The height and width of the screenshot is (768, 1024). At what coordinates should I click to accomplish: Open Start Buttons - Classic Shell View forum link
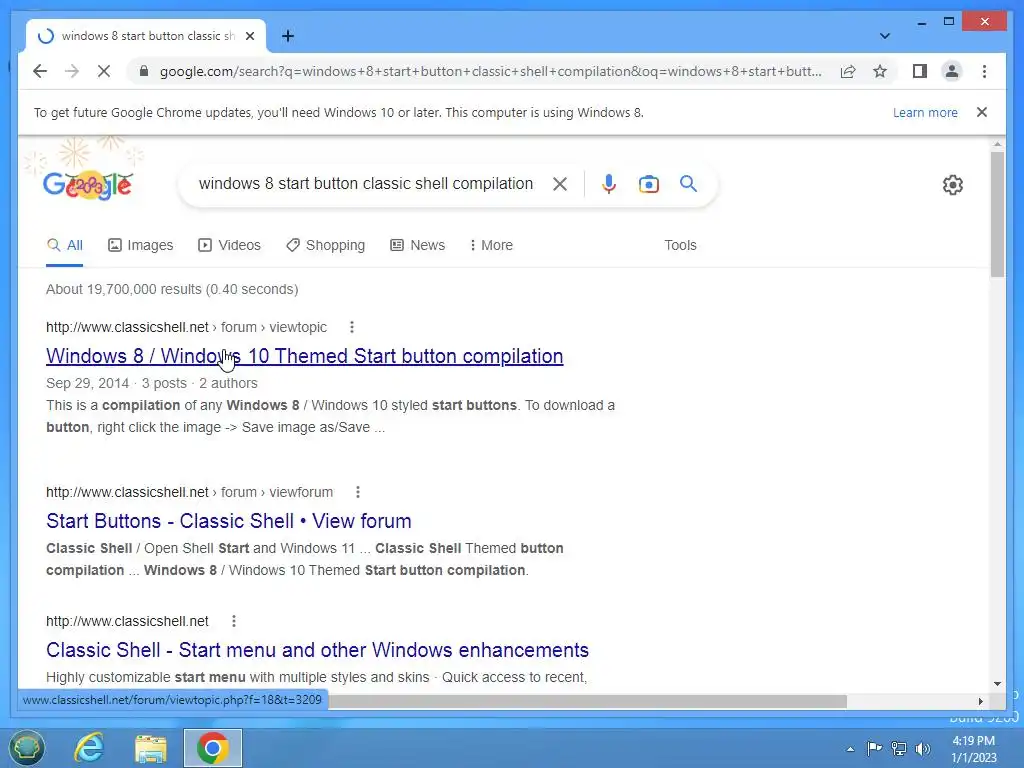[x=229, y=521]
